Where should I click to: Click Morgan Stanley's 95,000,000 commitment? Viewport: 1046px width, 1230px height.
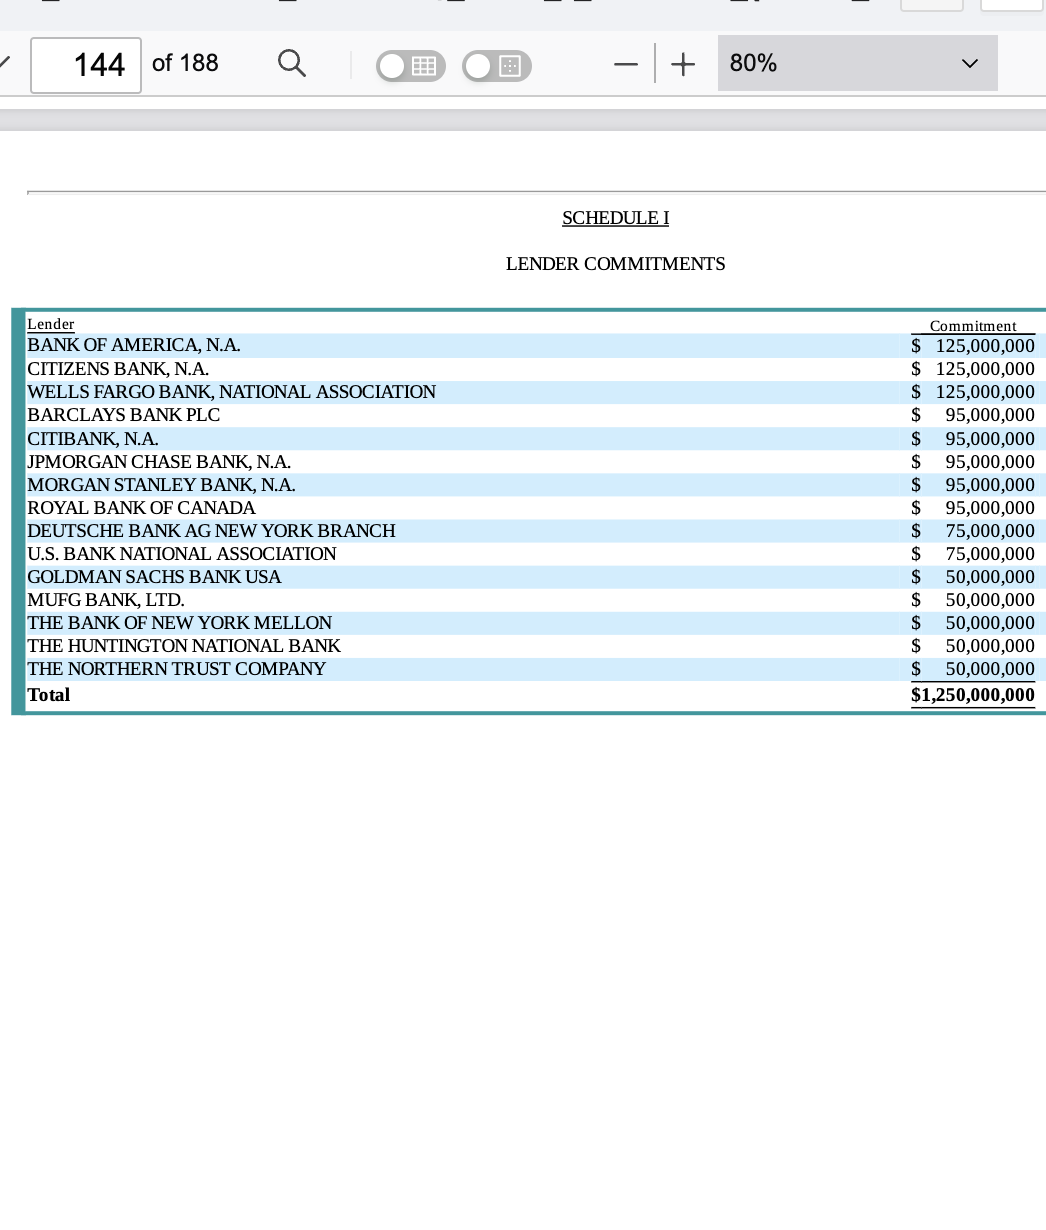pyautogui.click(x=990, y=485)
